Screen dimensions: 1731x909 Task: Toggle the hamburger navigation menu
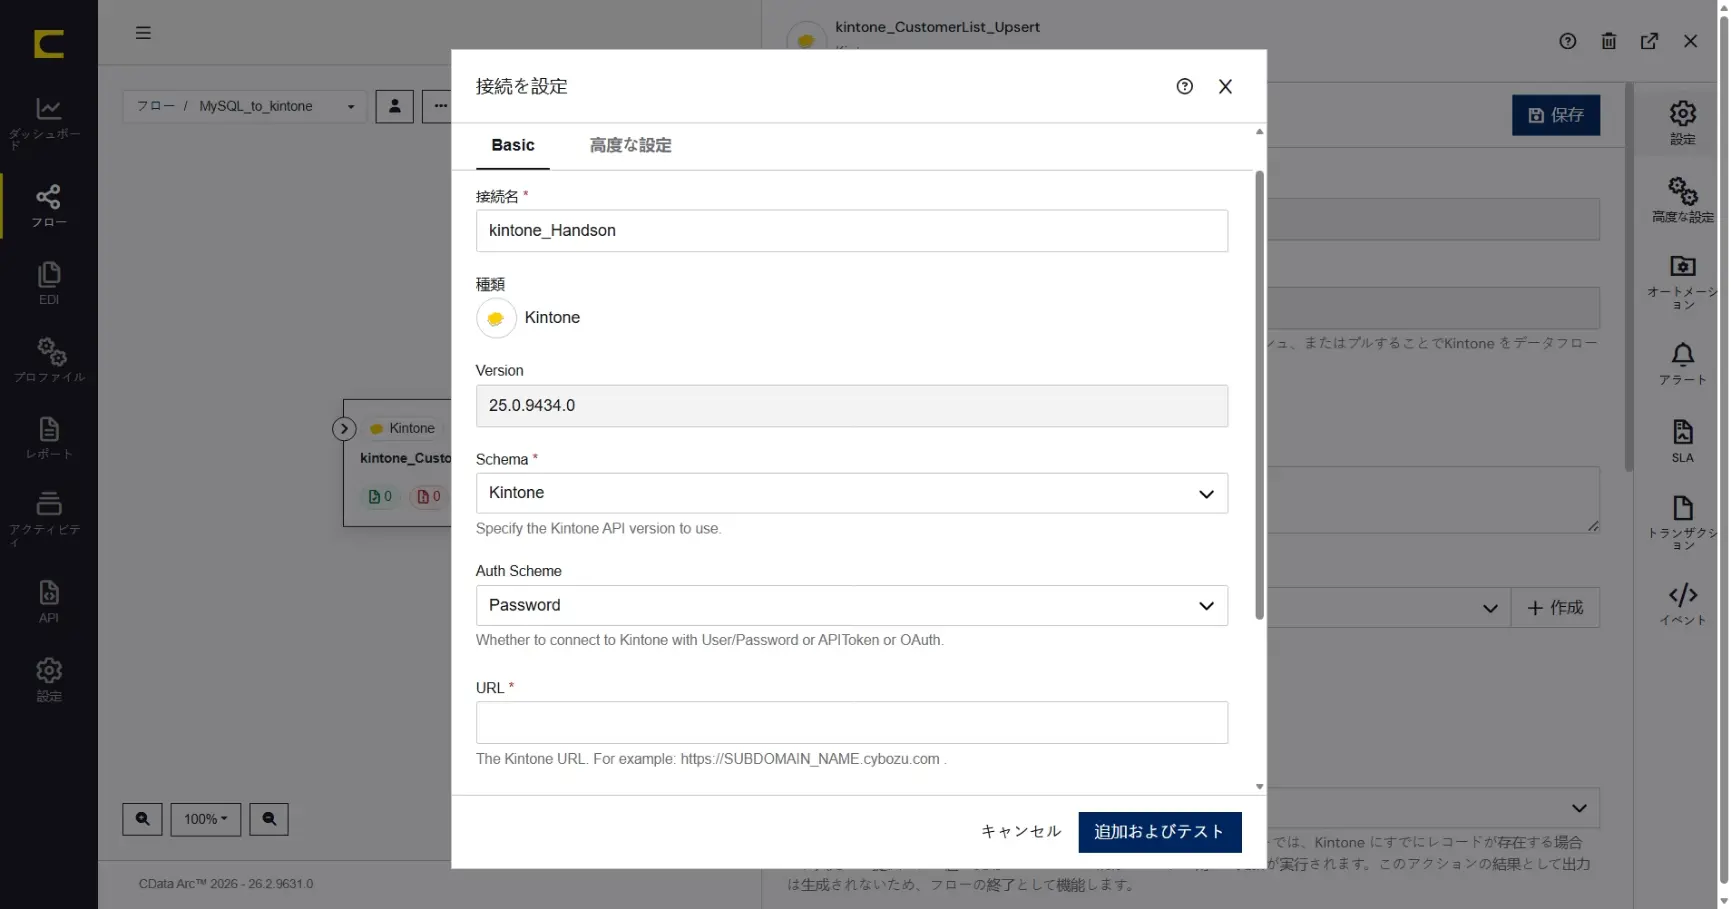tap(143, 33)
